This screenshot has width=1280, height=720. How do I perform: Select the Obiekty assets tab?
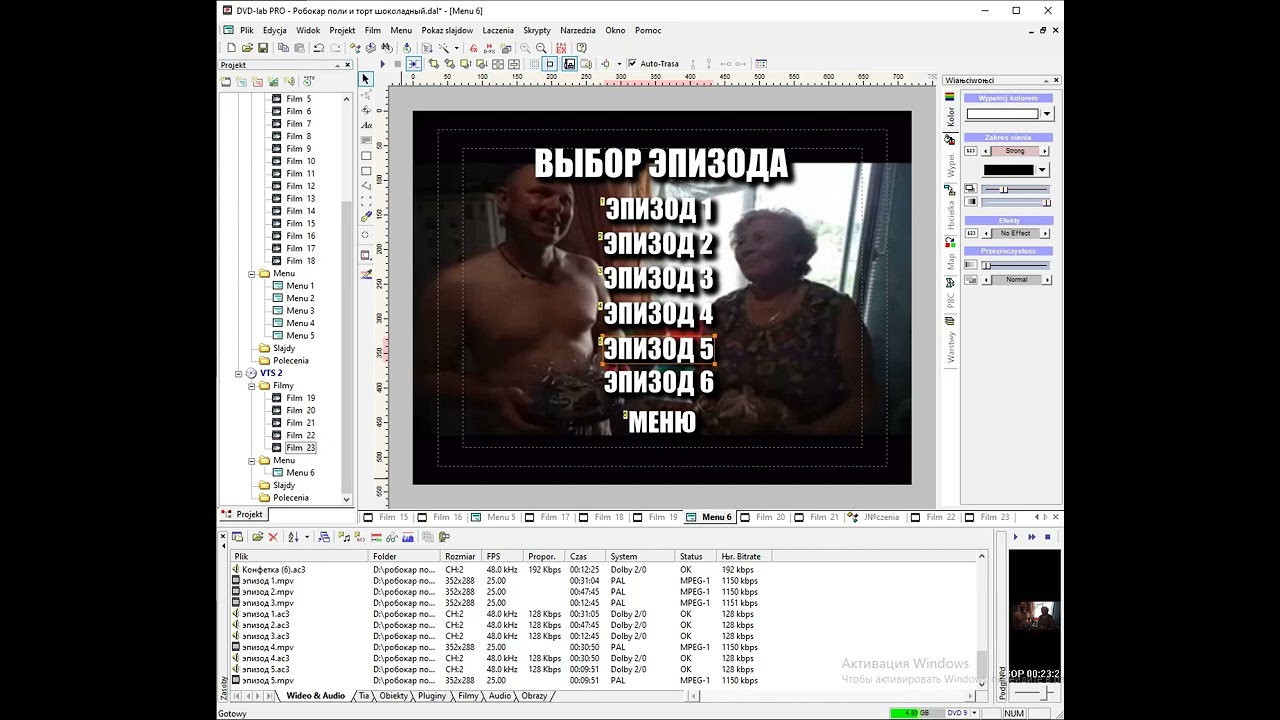[x=393, y=695]
